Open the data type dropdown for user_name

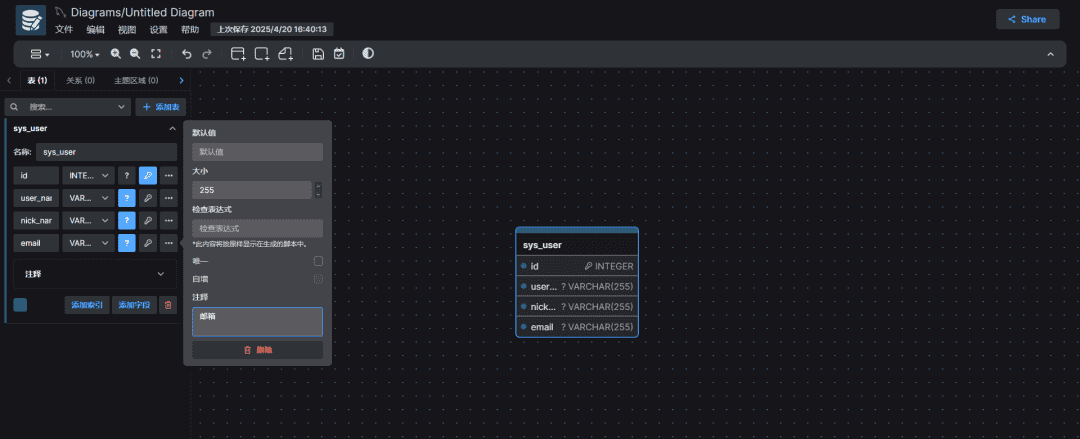[88, 198]
